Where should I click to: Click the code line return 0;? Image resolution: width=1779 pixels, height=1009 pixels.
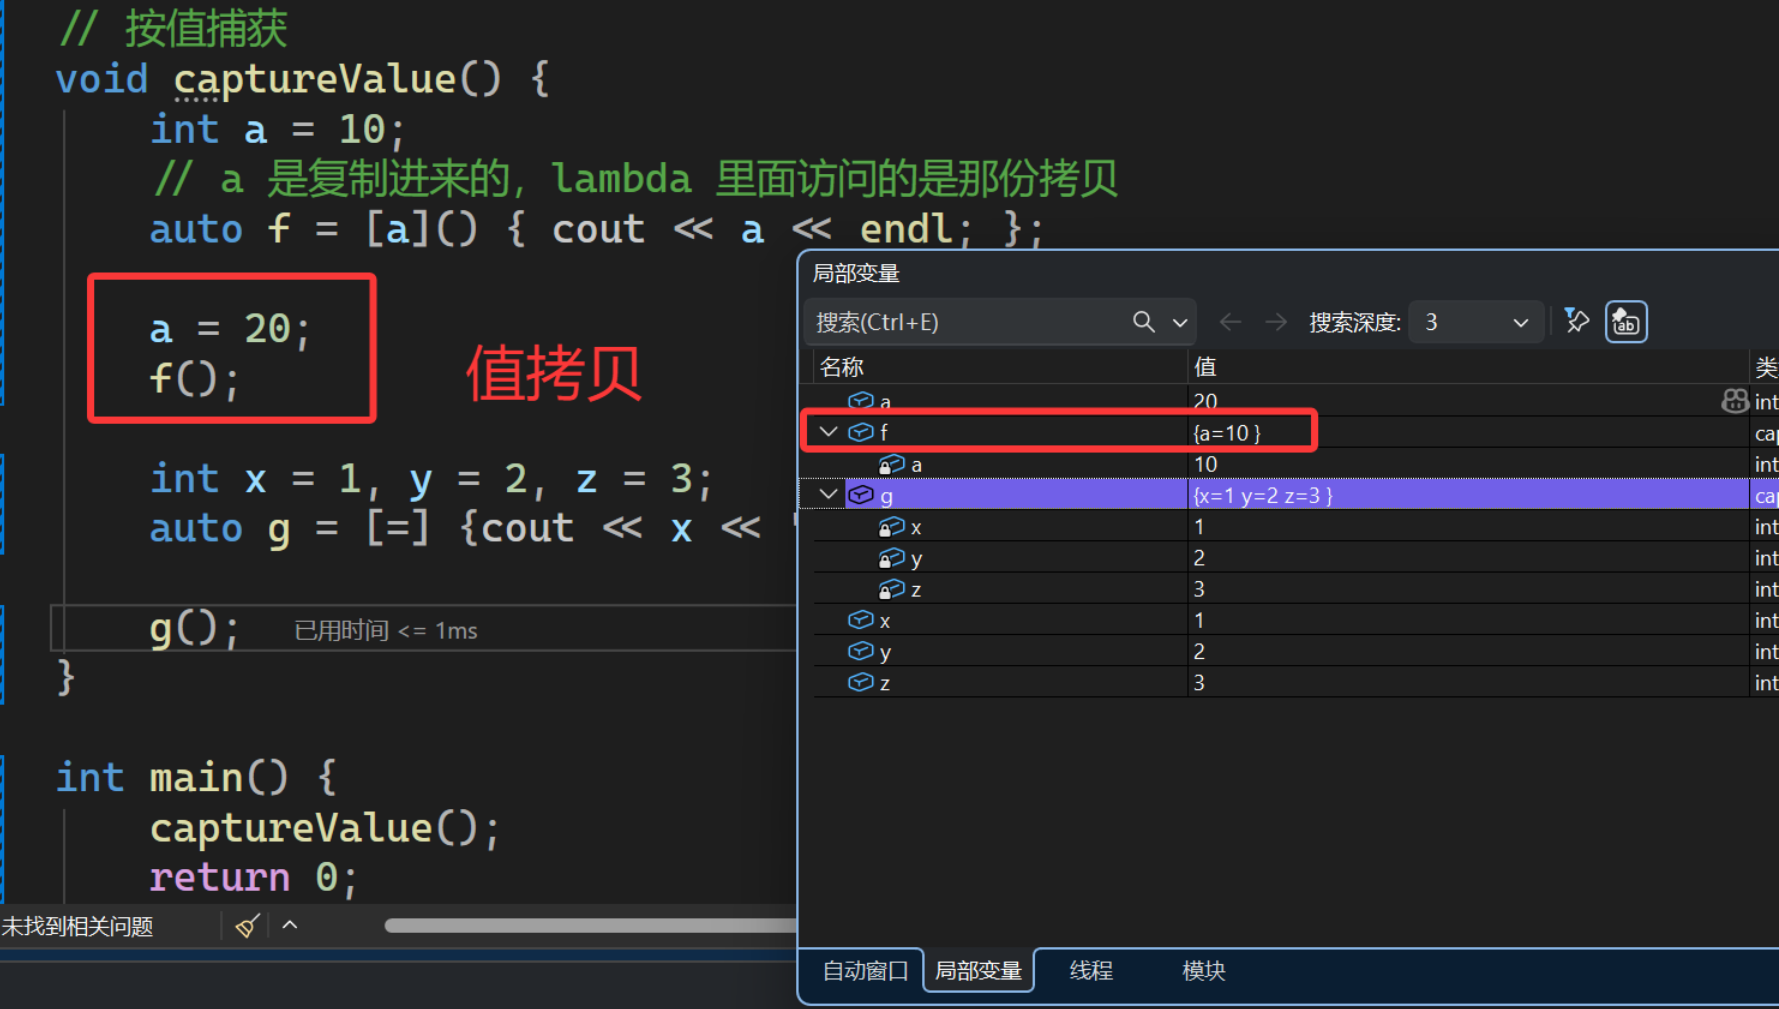[x=253, y=877]
